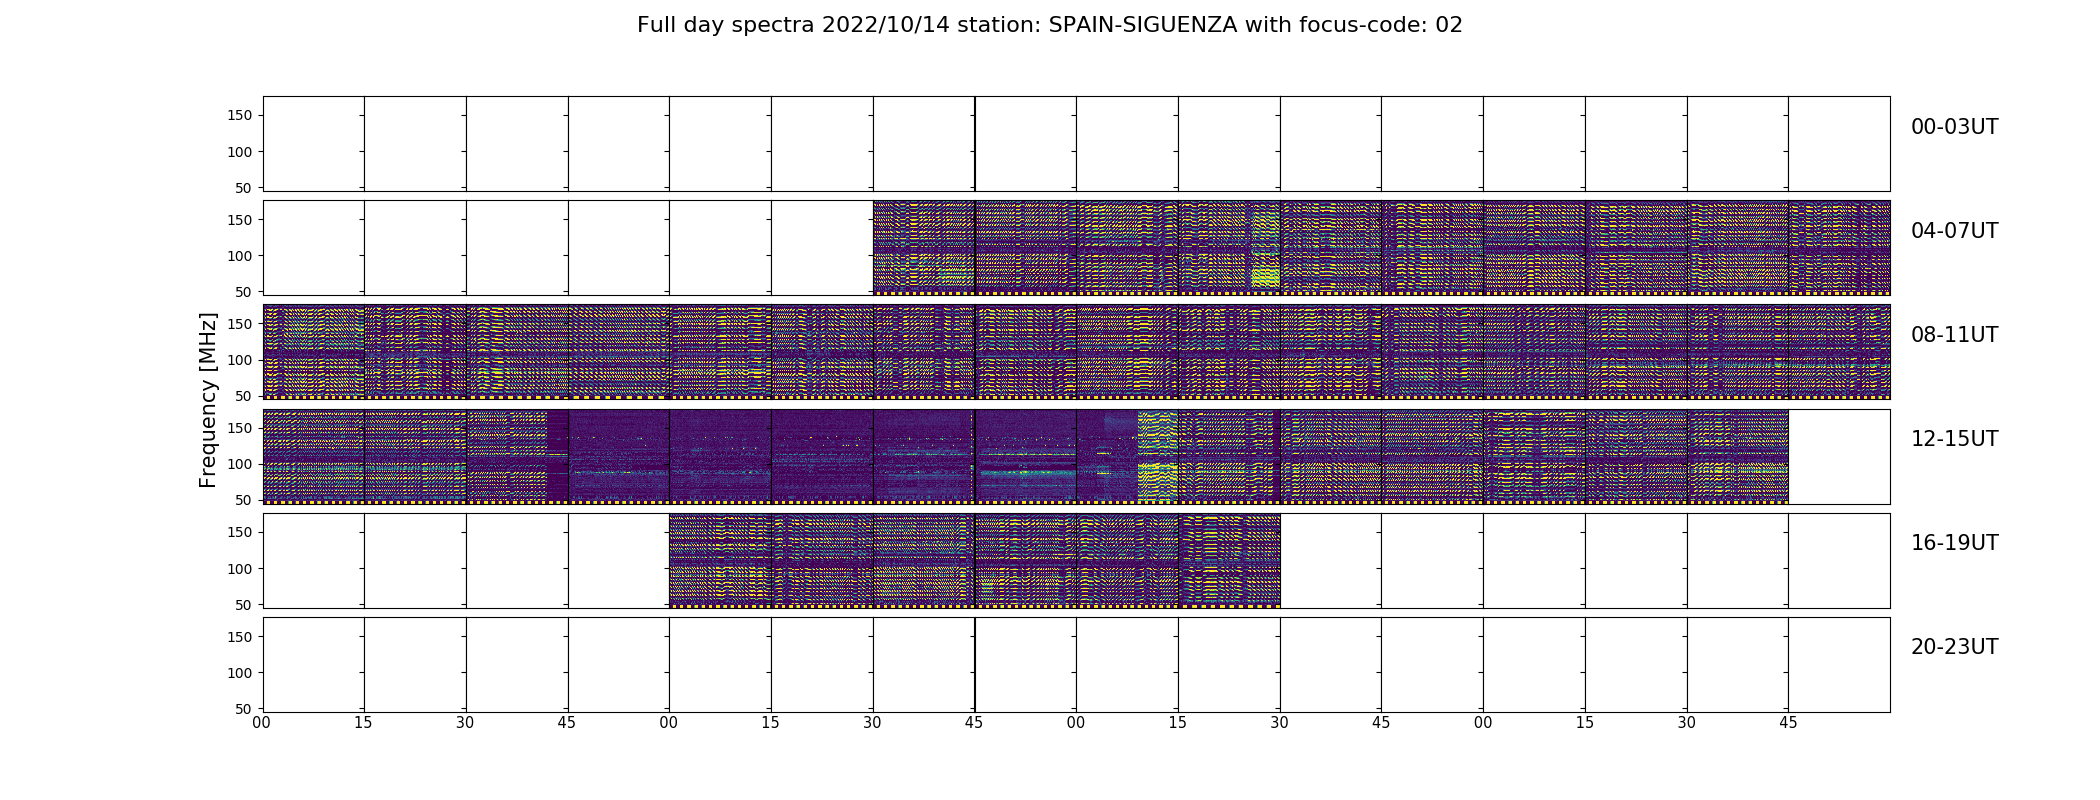The image size is (2100, 800).
Task: Click the 150 tick label of the 04-07UT row
Action: click(240, 220)
